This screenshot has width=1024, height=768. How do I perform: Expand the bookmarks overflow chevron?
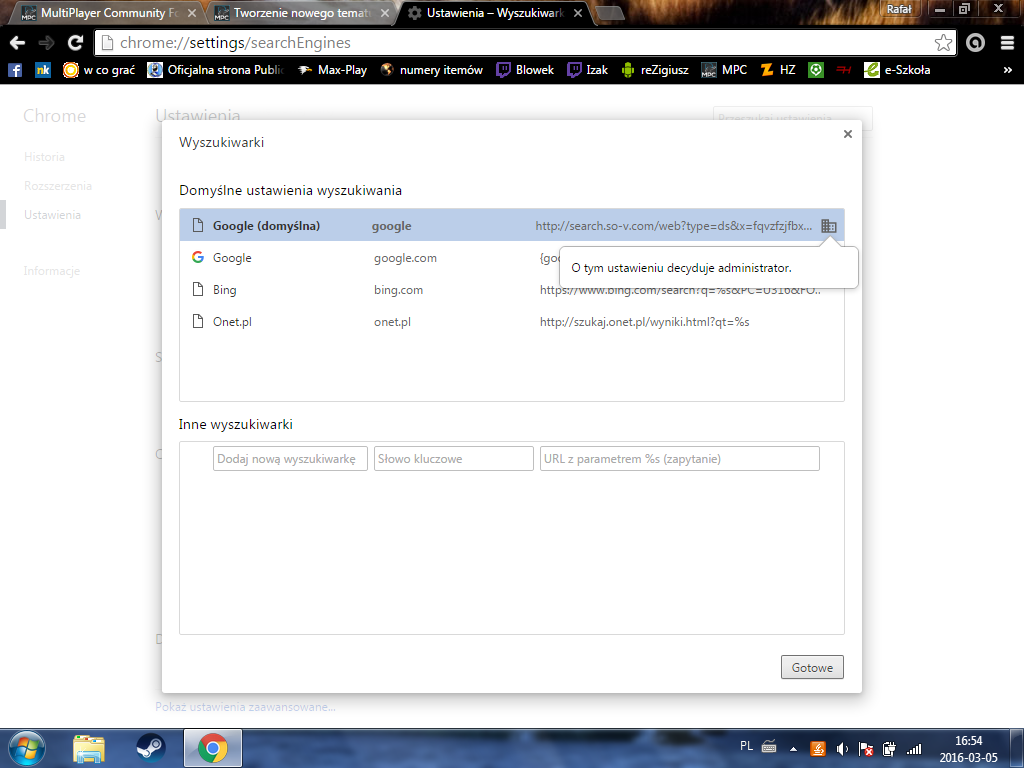coord(1007,70)
